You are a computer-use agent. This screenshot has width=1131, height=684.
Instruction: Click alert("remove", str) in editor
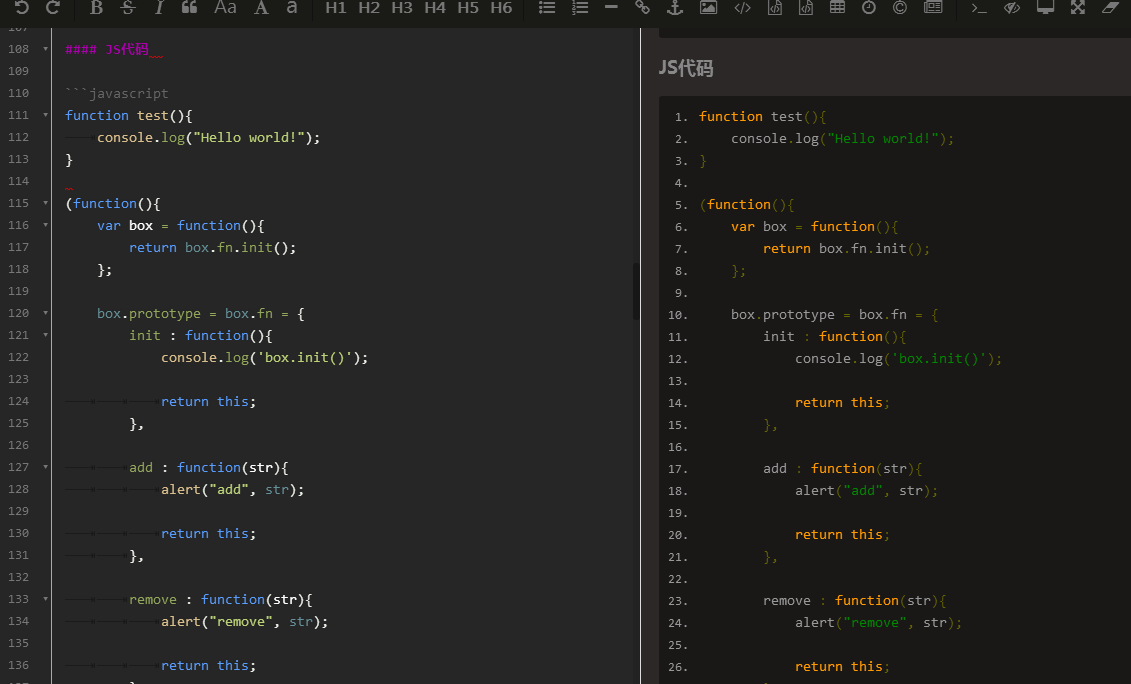coord(245,621)
